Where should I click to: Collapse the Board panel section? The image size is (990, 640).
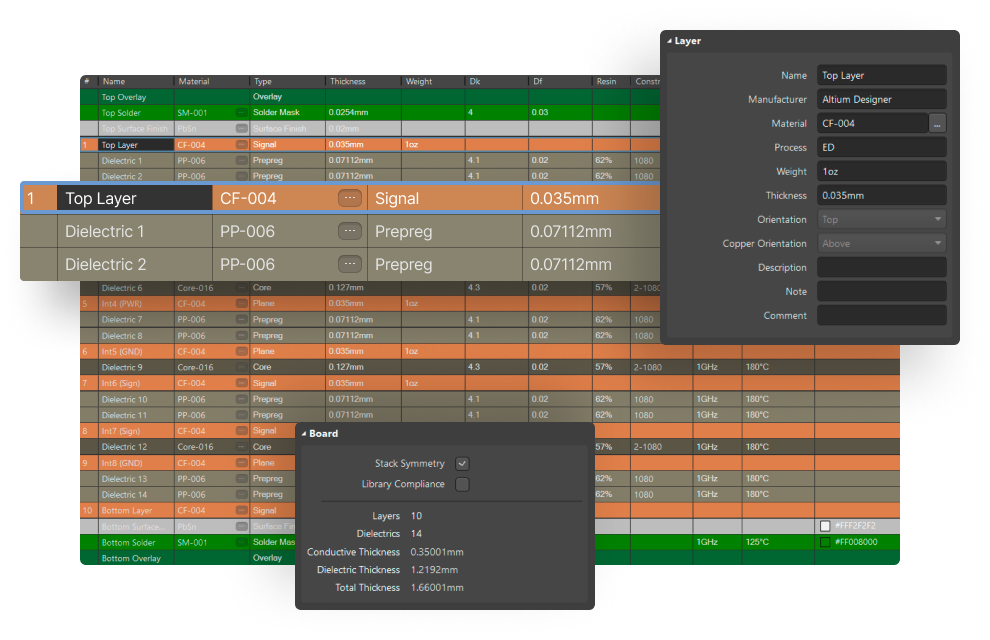[x=304, y=434]
